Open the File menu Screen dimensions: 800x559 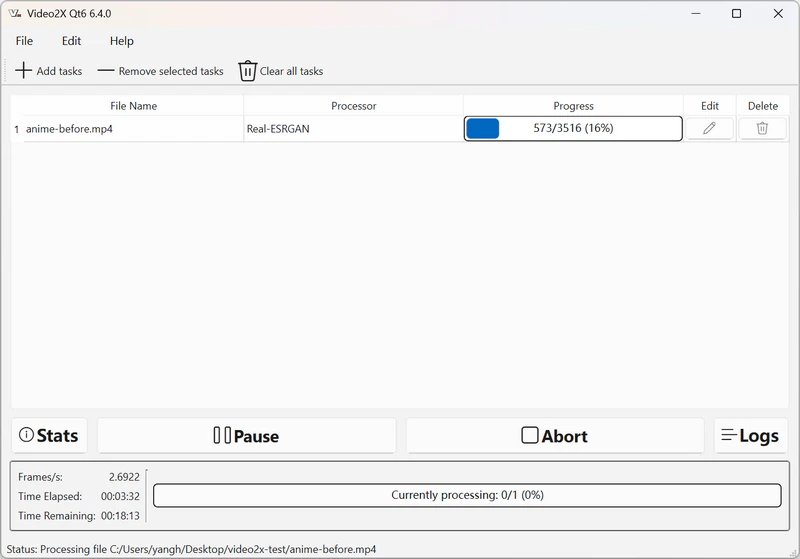click(24, 41)
